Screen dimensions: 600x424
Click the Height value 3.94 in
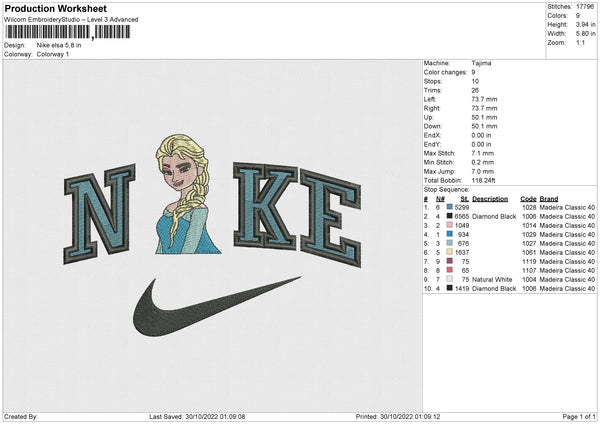point(585,24)
